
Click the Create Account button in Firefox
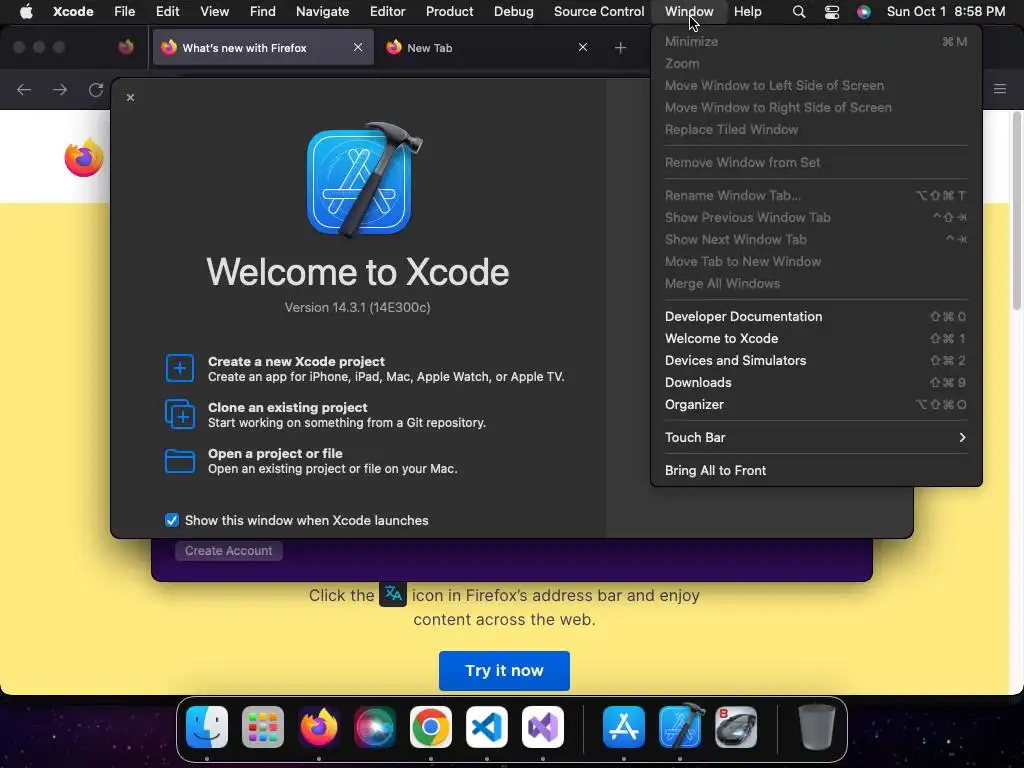(x=229, y=551)
